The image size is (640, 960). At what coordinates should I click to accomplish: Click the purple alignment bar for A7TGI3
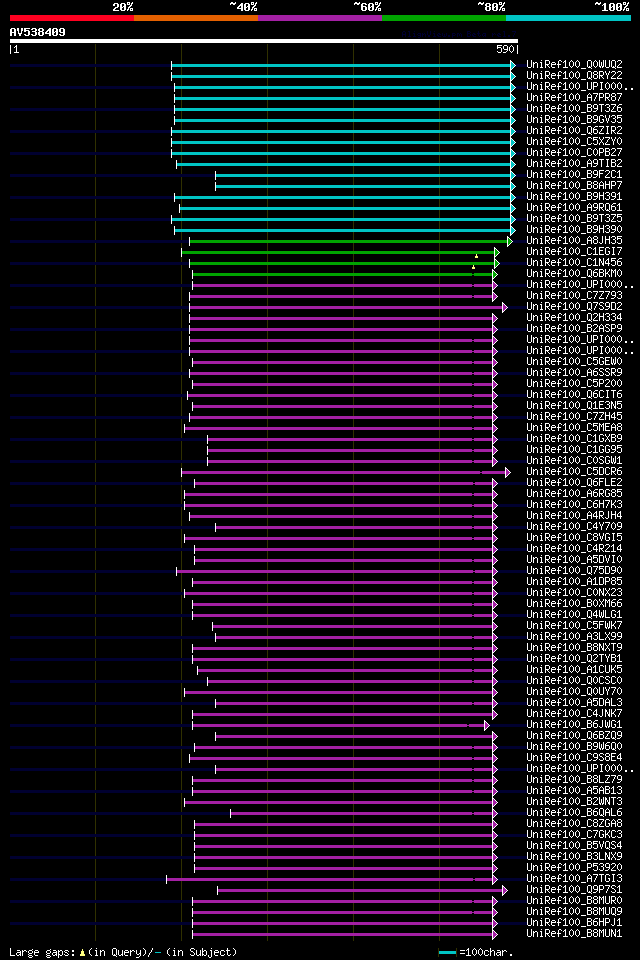331,880
